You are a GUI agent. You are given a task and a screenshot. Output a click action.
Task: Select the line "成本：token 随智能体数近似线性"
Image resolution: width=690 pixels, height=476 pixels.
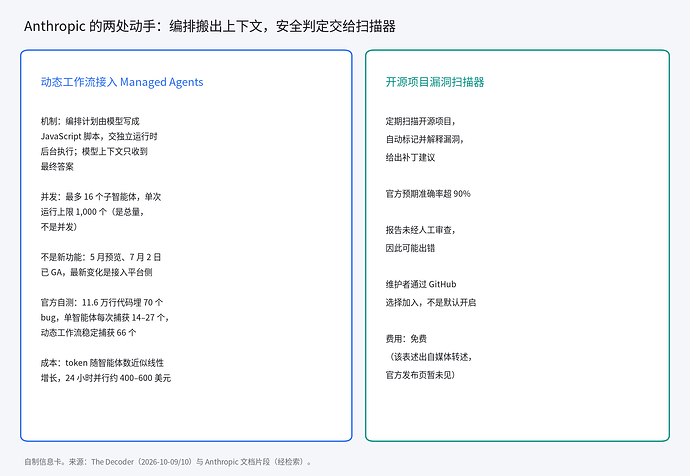[102, 363]
